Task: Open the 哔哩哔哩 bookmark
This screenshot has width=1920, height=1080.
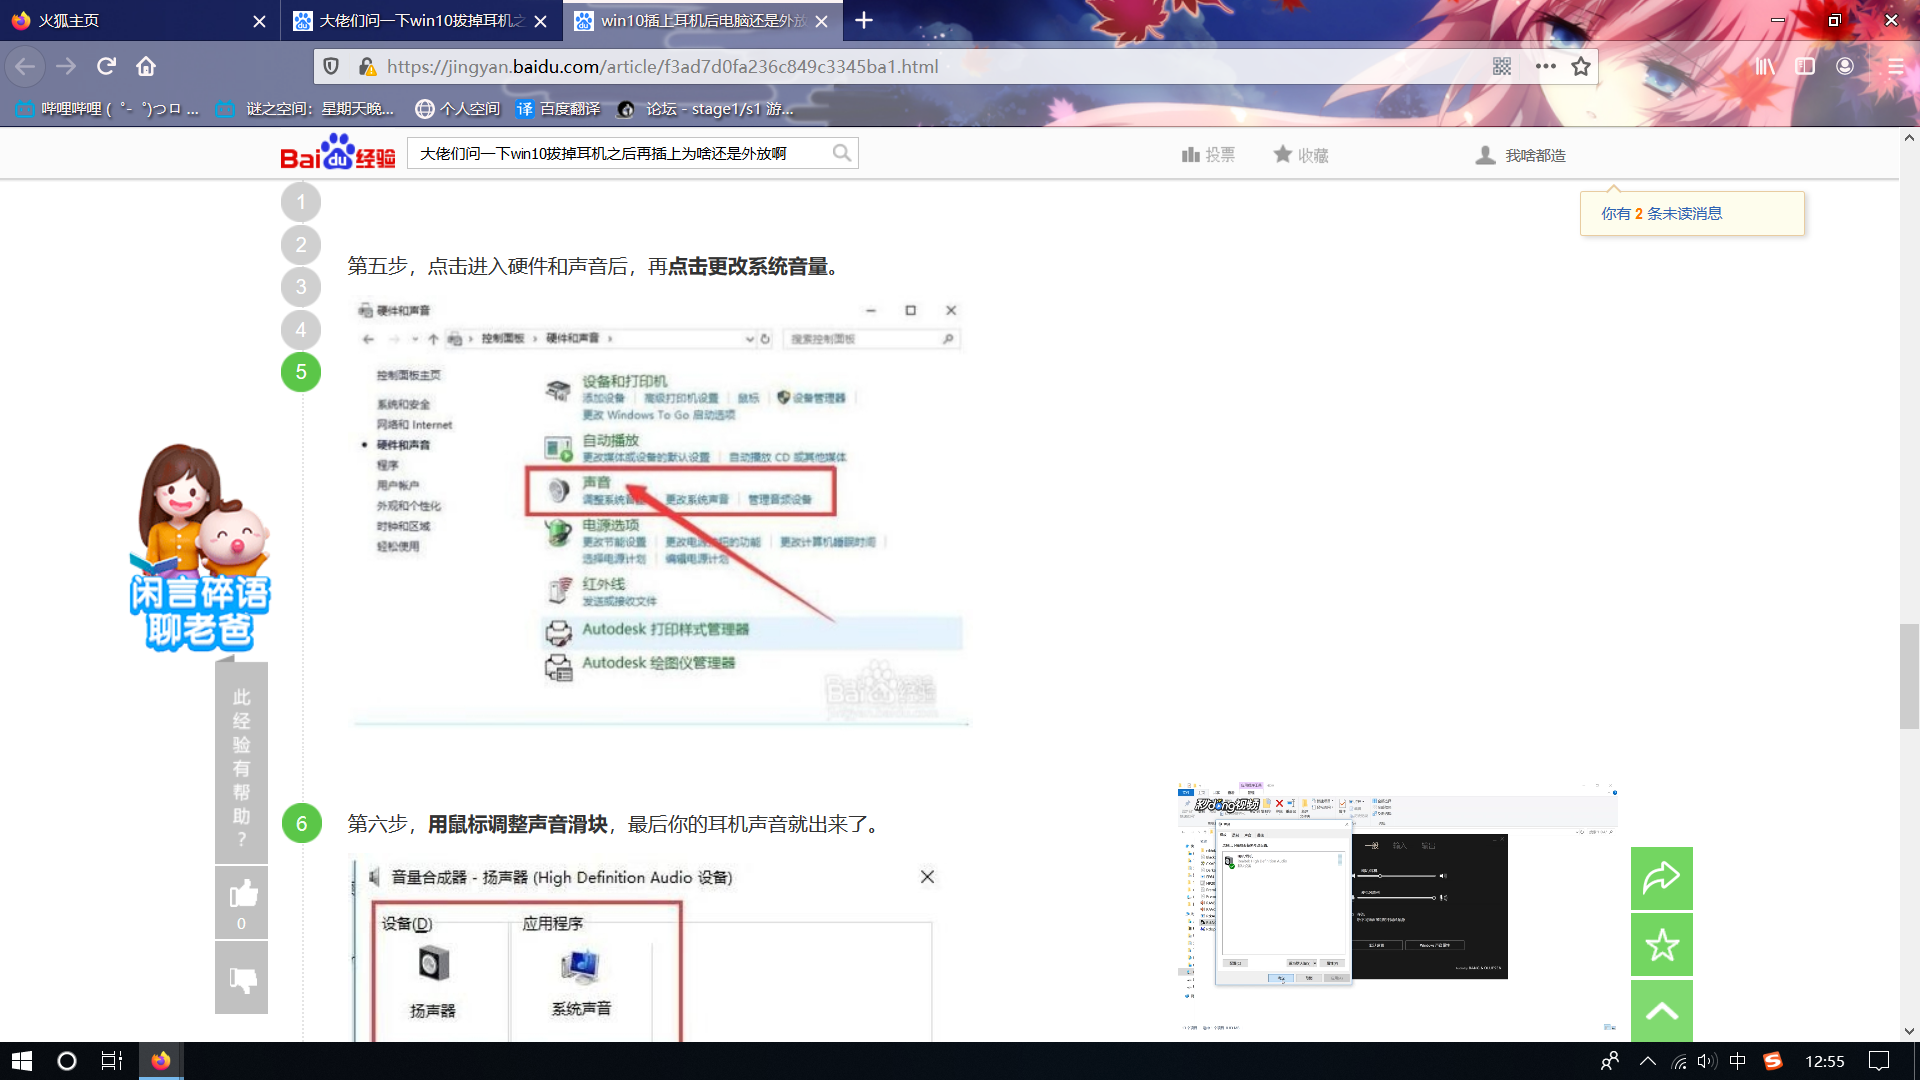Action: pyautogui.click(x=108, y=109)
